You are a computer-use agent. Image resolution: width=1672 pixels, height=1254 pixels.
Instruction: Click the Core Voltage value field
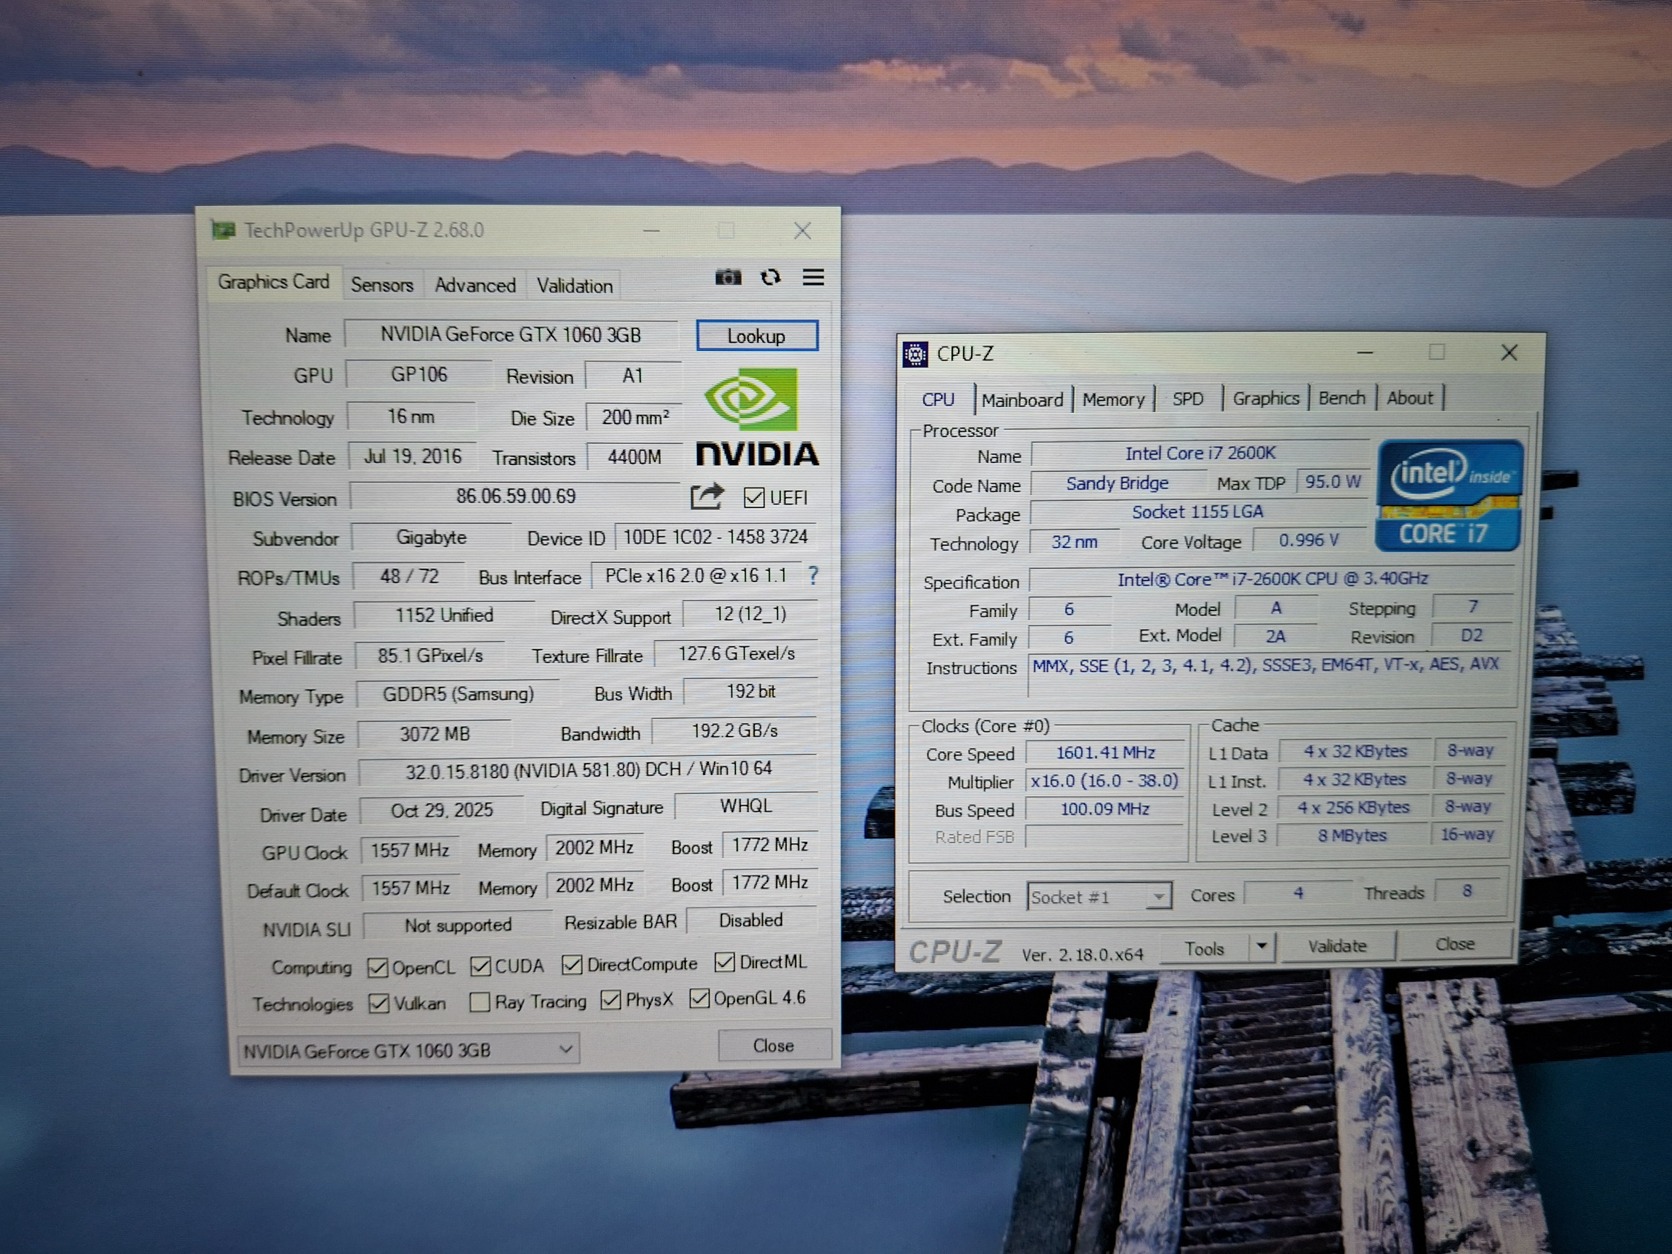point(1309,540)
